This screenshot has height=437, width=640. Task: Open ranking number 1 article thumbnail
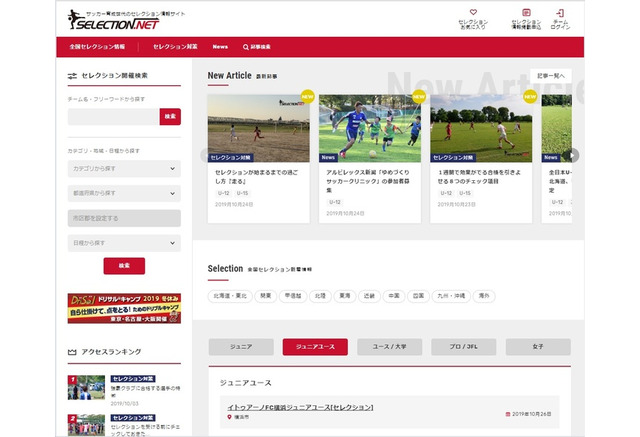(x=86, y=387)
